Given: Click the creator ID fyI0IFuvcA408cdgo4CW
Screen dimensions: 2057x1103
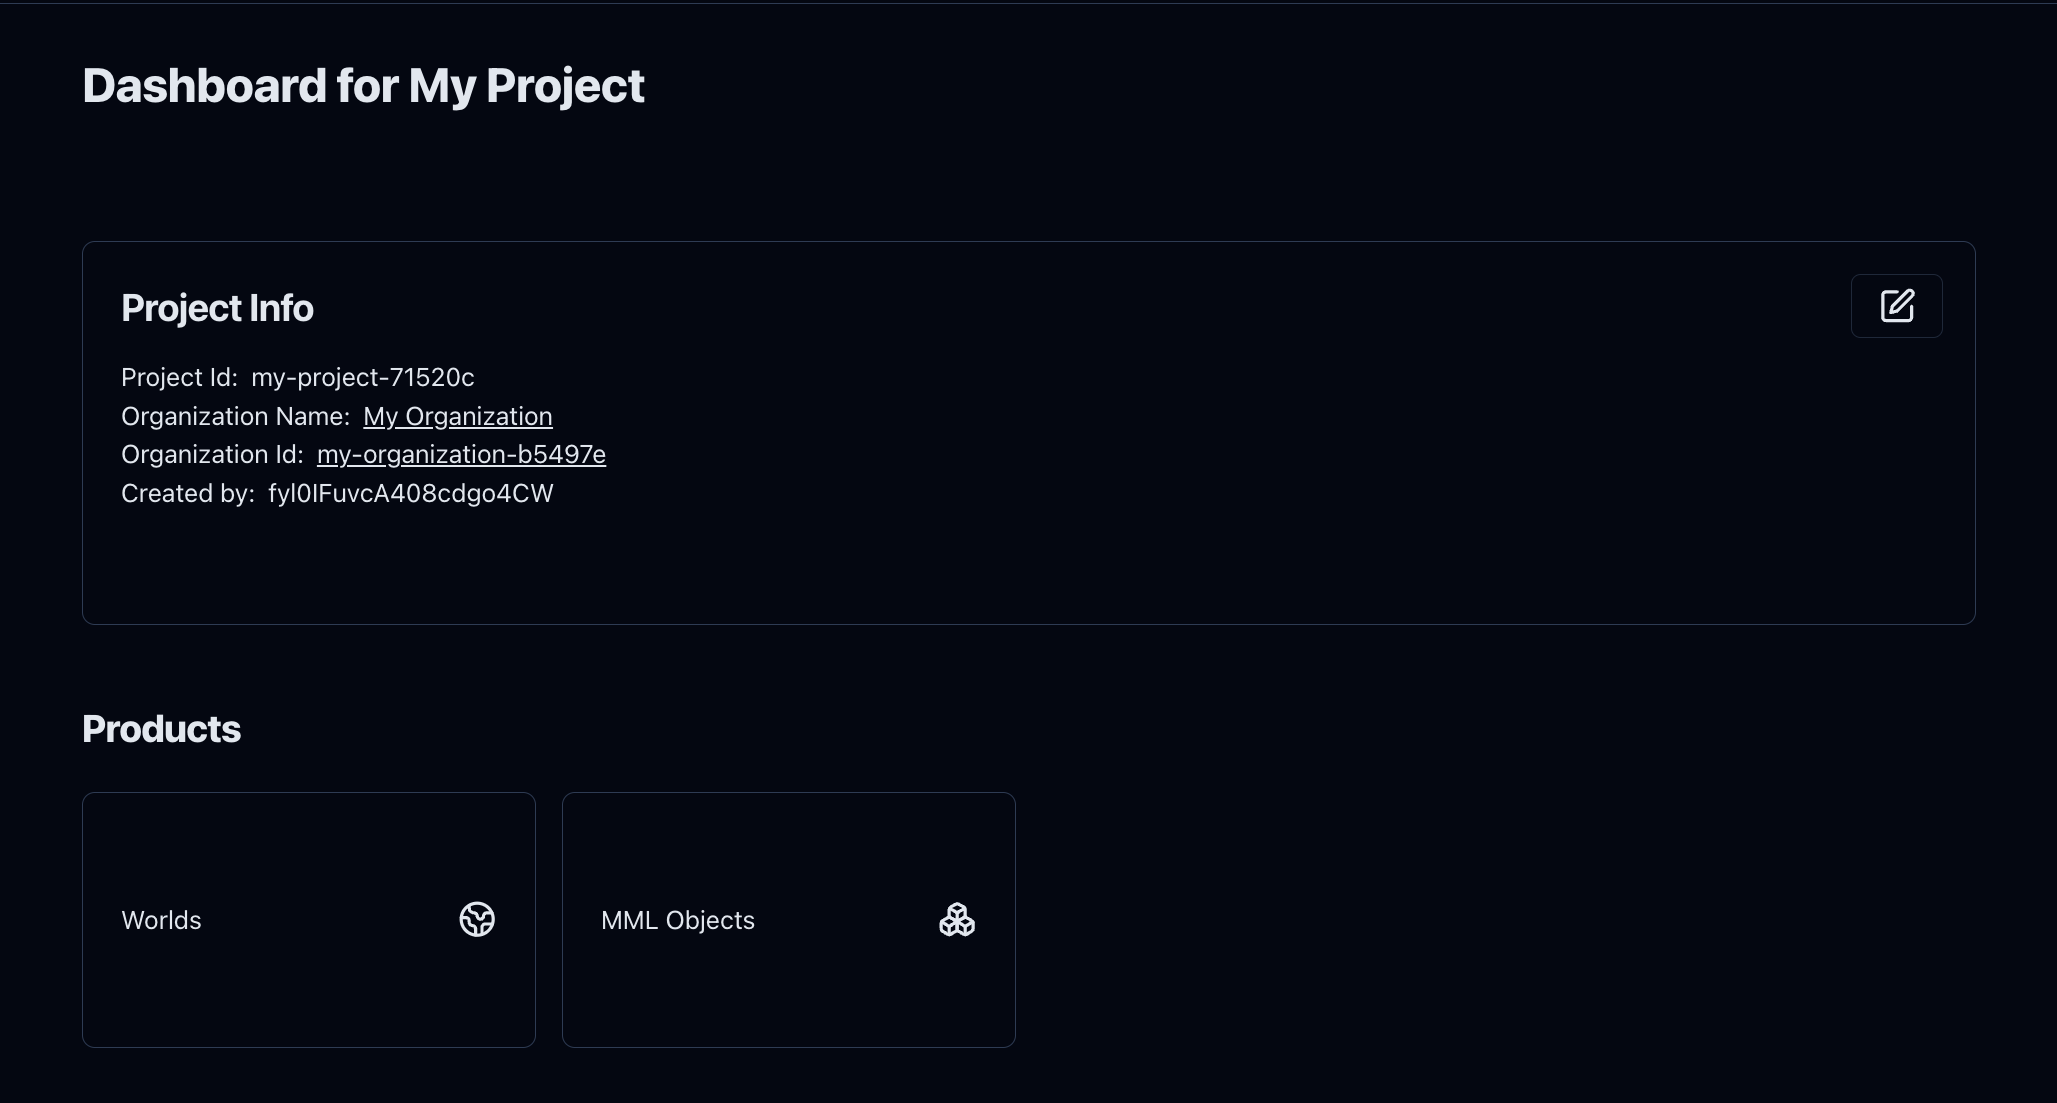Looking at the screenshot, I should click(410, 494).
